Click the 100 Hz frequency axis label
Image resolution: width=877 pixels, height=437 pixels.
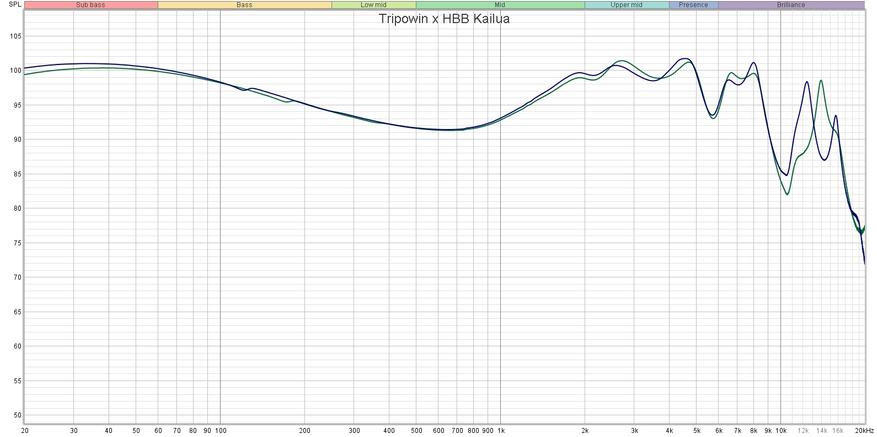[220, 431]
